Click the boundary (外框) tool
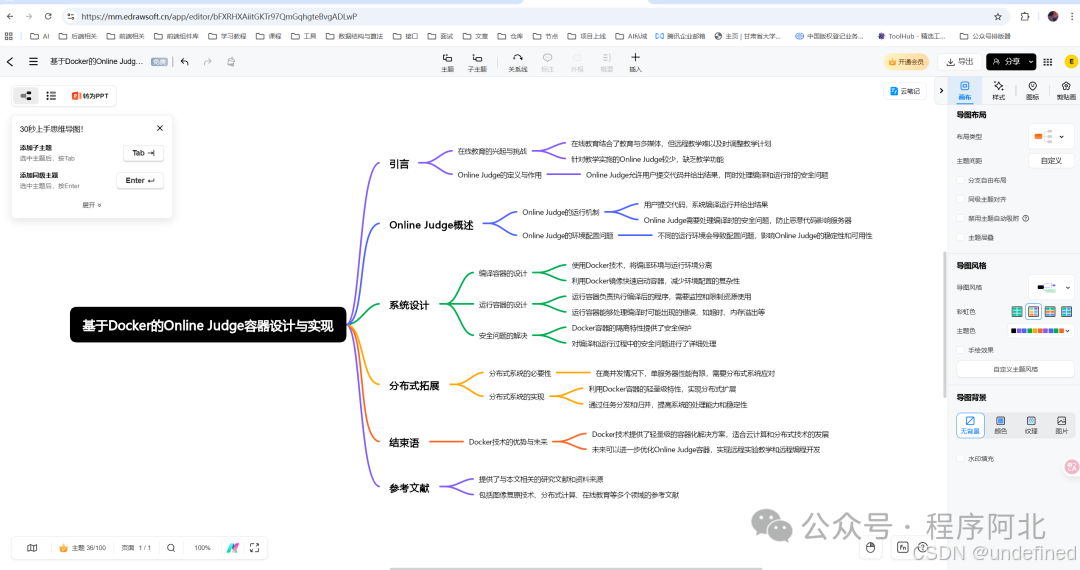The image size is (1080, 570). click(x=577, y=62)
